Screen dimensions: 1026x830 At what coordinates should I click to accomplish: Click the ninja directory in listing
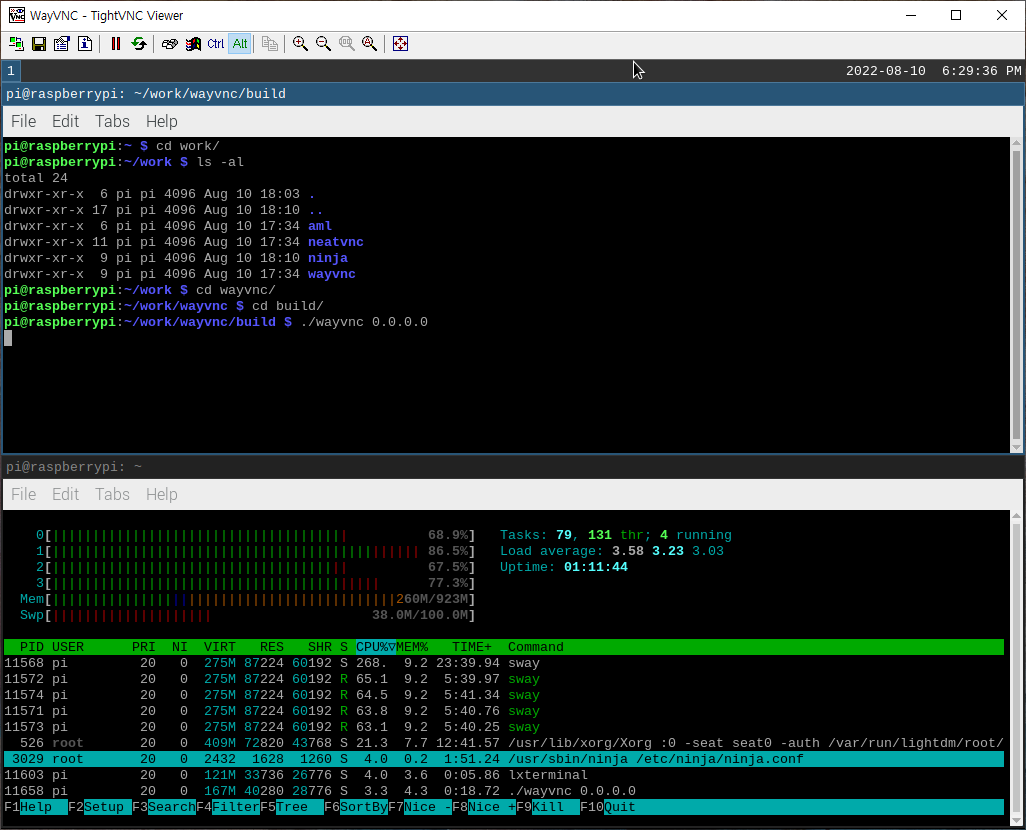click(x=328, y=258)
